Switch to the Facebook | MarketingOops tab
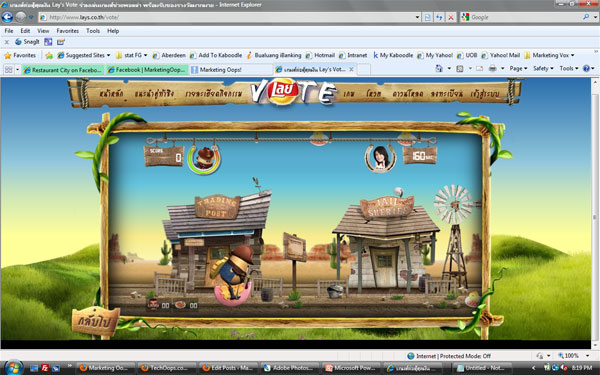 (x=147, y=70)
